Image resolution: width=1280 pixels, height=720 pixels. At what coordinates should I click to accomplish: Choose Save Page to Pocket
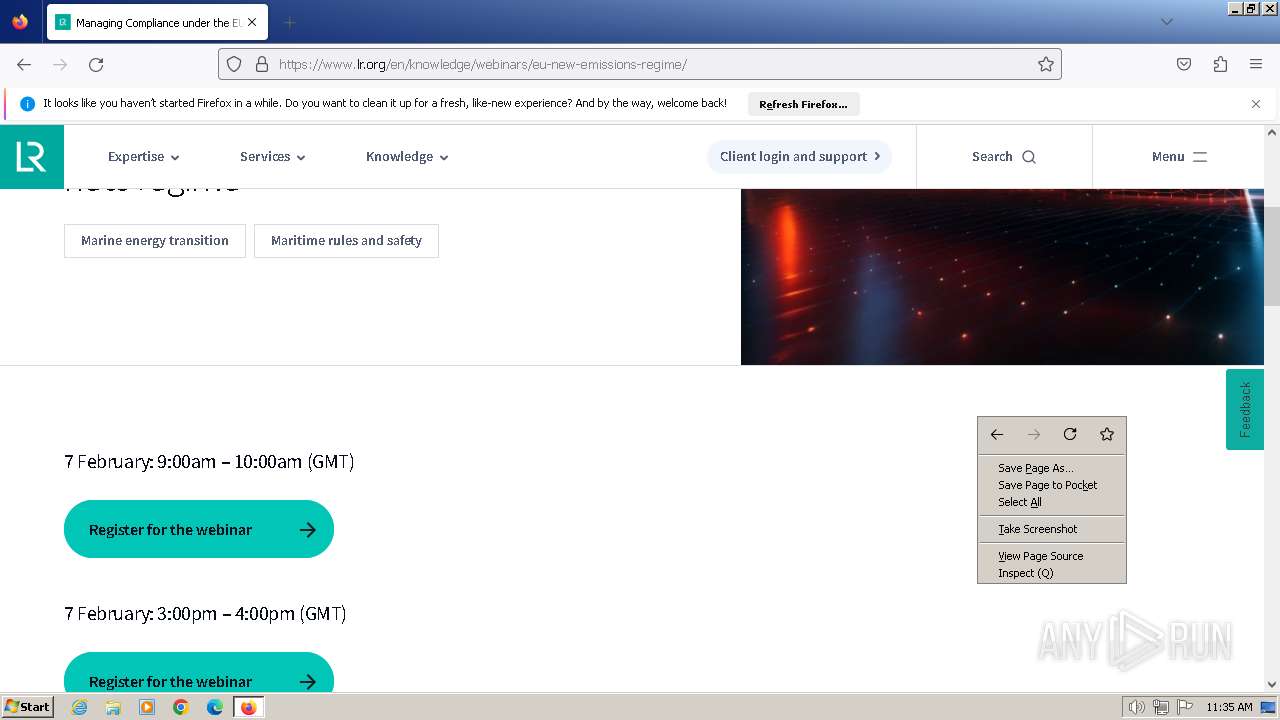point(1052,485)
